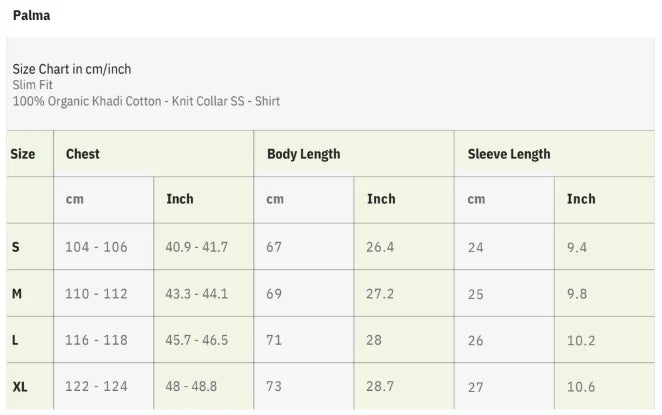Click the Size column header
662x415 pixels.
23,154
